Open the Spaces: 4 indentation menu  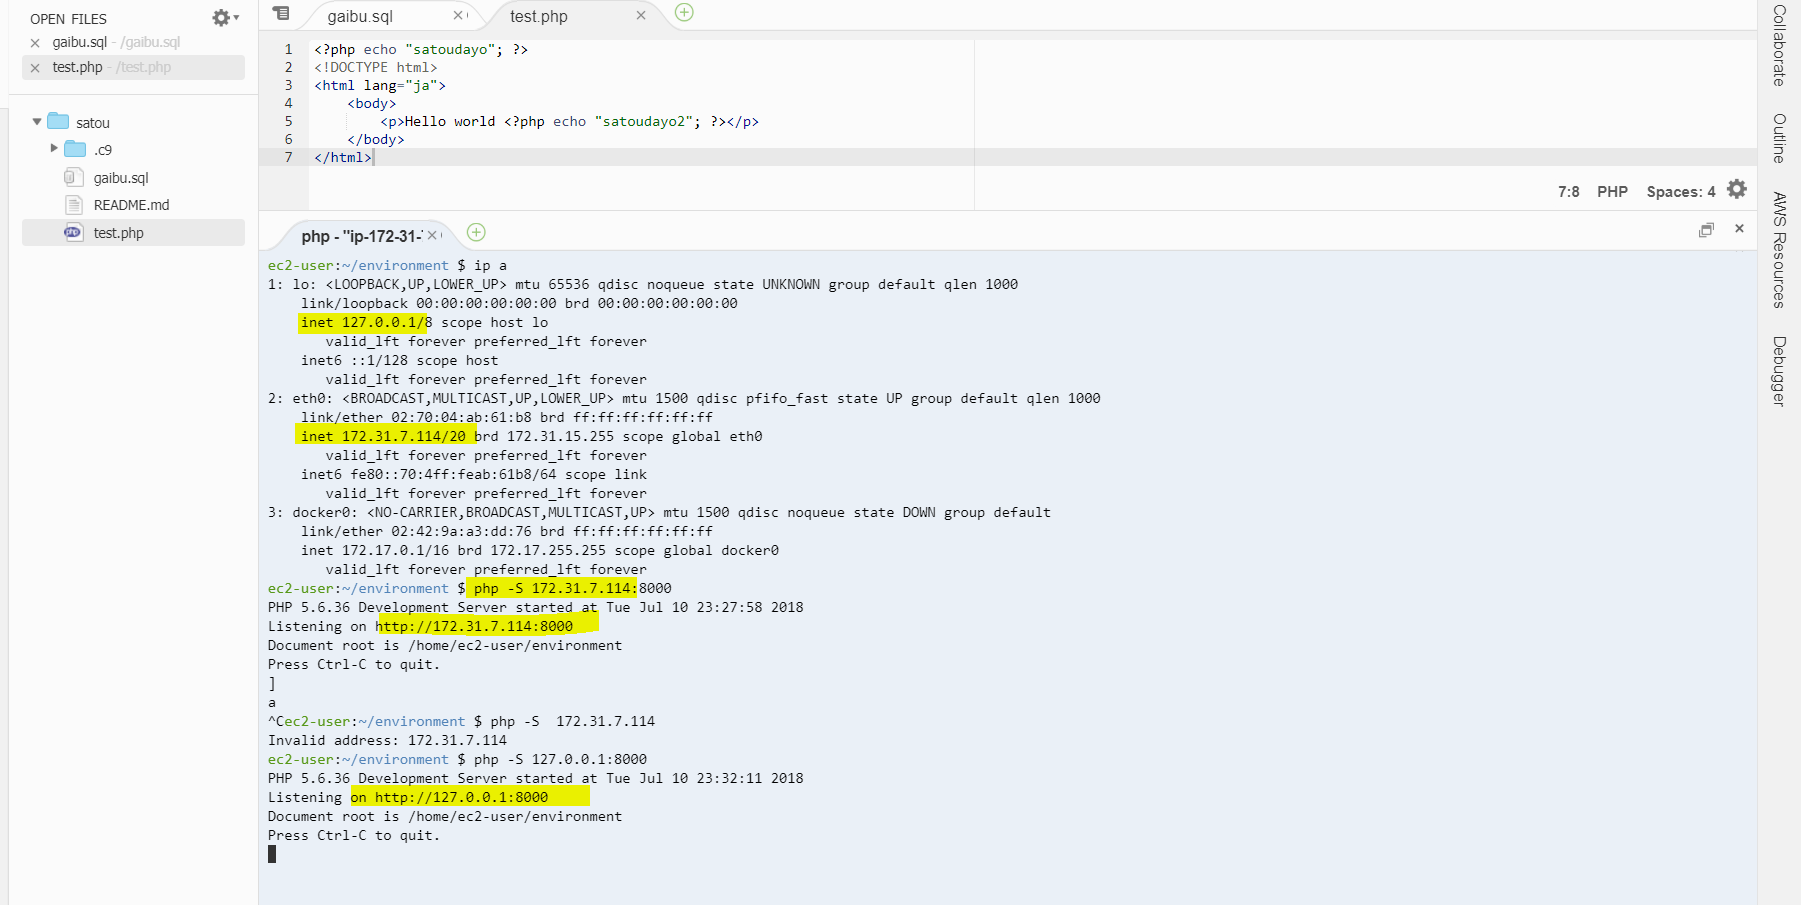pyautogui.click(x=1681, y=192)
